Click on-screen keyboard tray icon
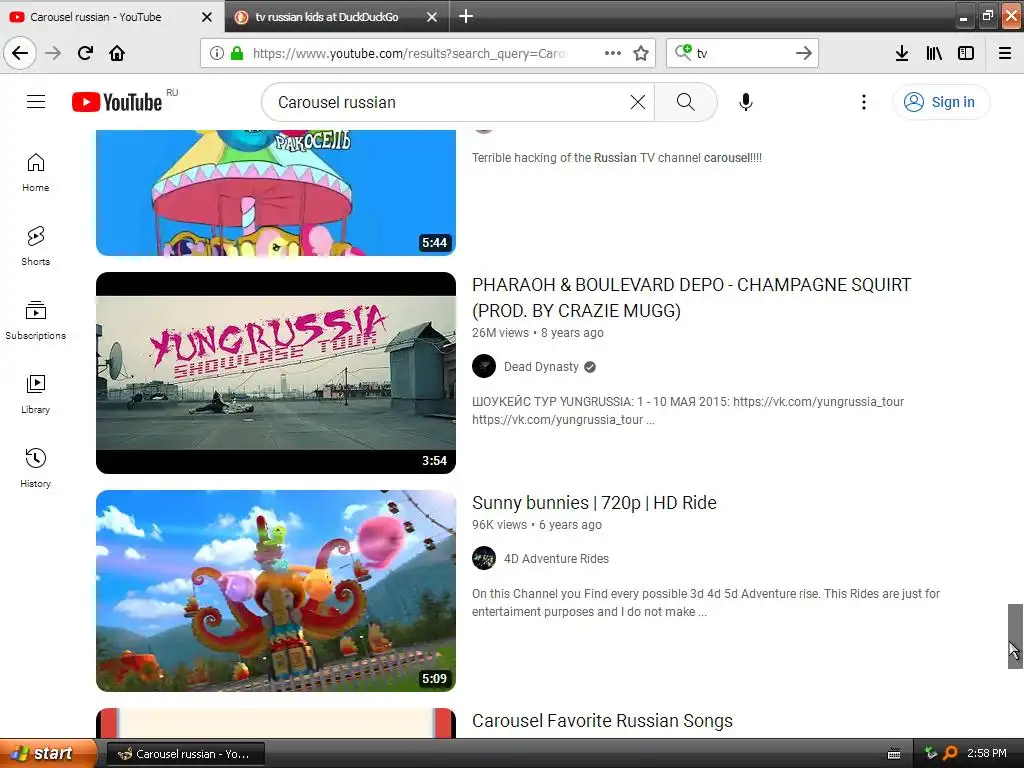1024x768 pixels. click(894, 754)
